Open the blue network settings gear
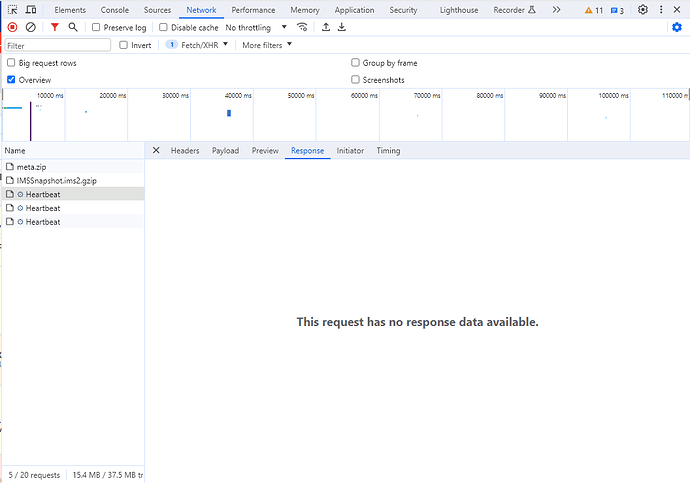The width and height of the screenshot is (690, 483). click(x=677, y=27)
